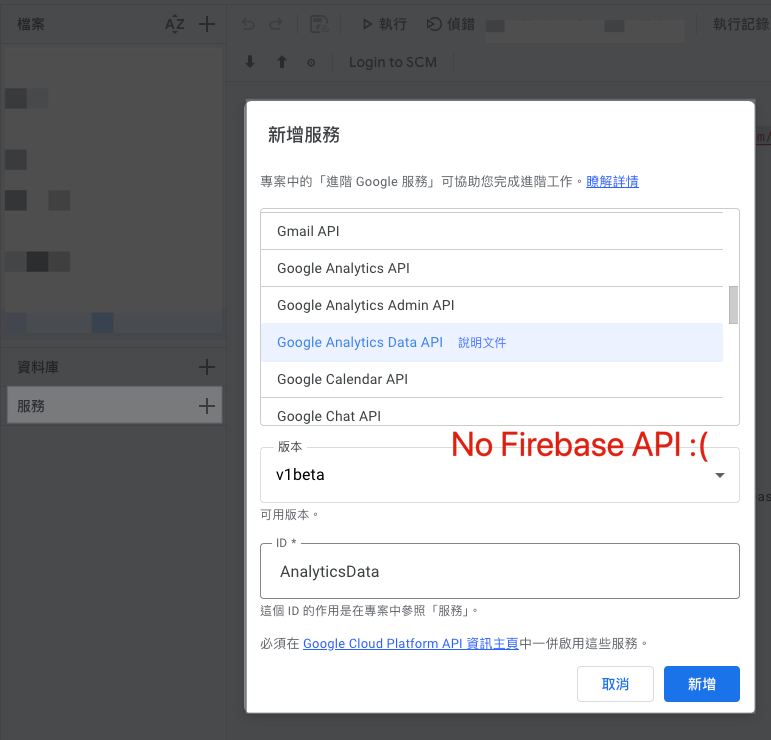Click the up arrow push icon
Image resolution: width=771 pixels, height=740 pixels.
coord(281,62)
